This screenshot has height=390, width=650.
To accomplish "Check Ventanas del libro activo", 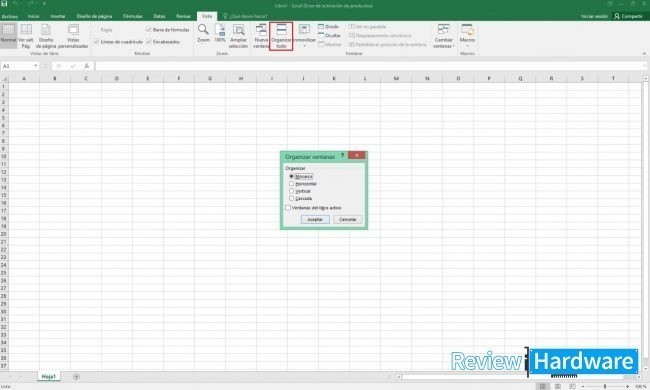I will (288, 208).
